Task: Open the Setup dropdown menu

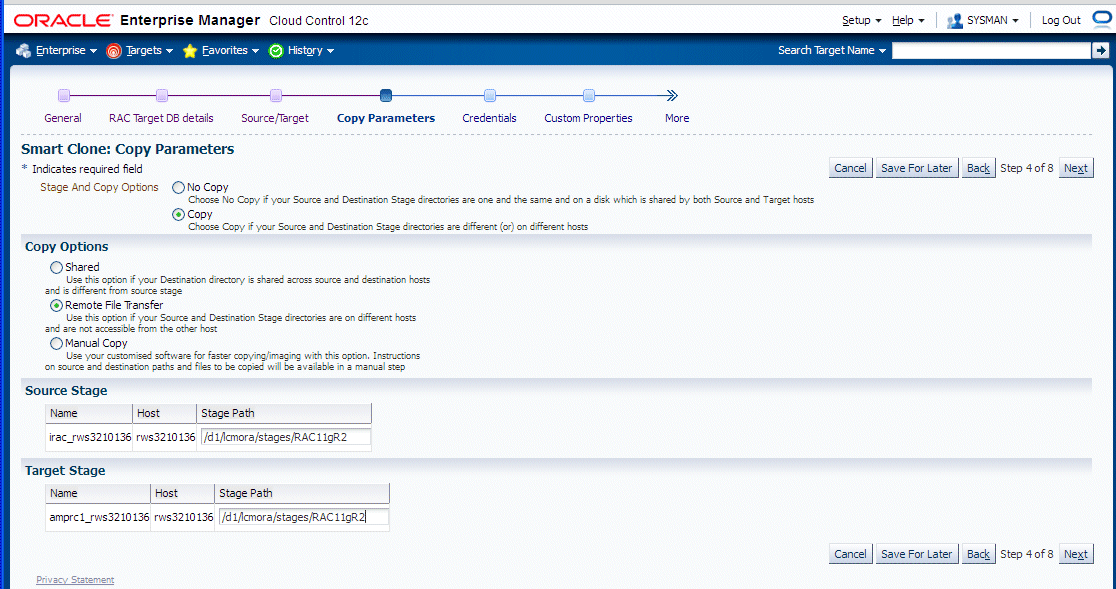Action: click(x=861, y=21)
